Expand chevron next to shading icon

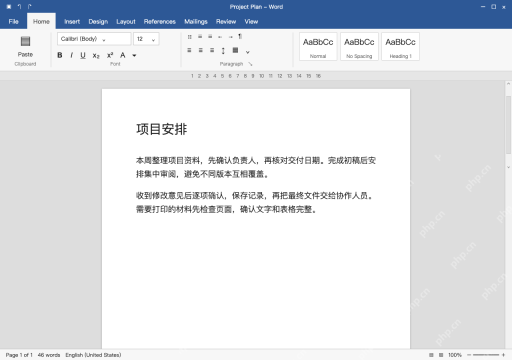coord(248,52)
